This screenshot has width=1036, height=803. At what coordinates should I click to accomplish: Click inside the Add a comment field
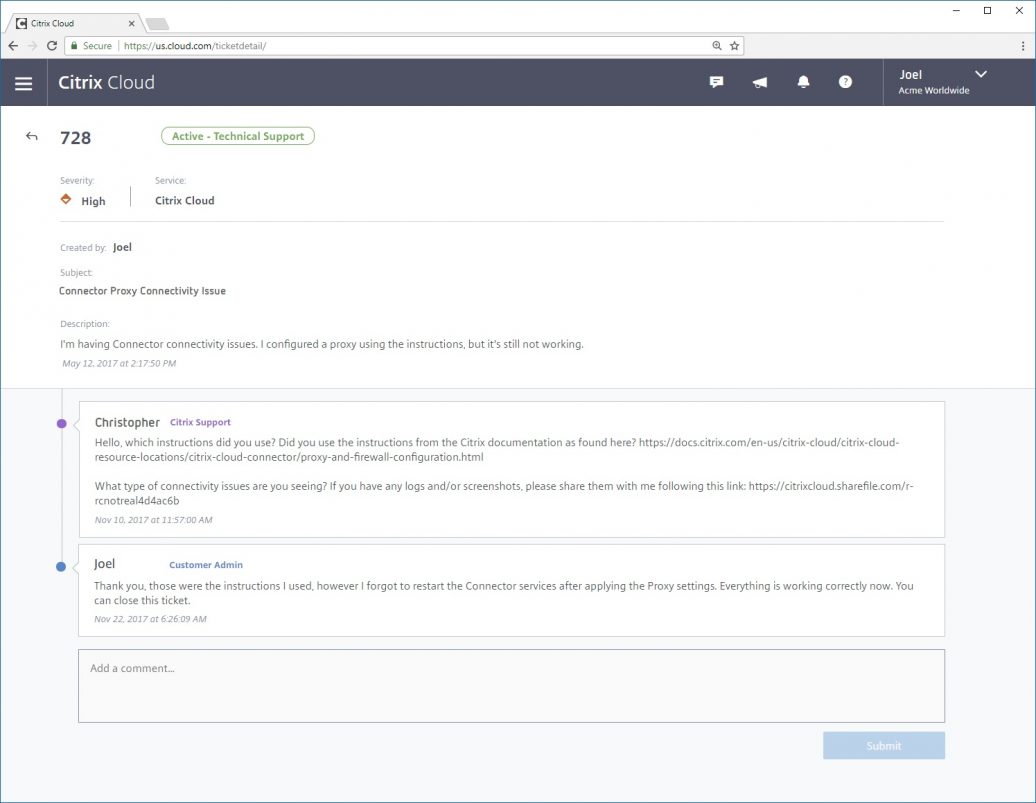(x=511, y=686)
